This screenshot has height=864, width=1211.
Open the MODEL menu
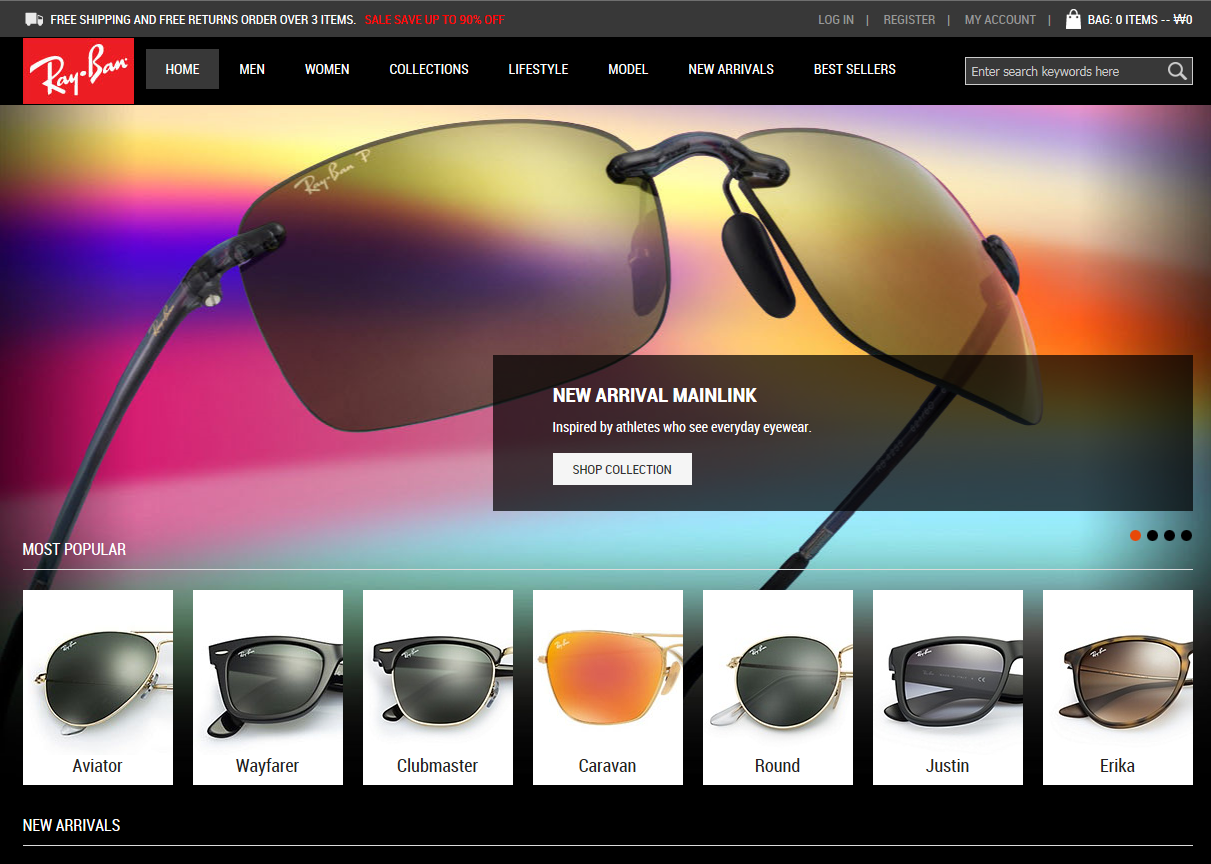point(628,69)
